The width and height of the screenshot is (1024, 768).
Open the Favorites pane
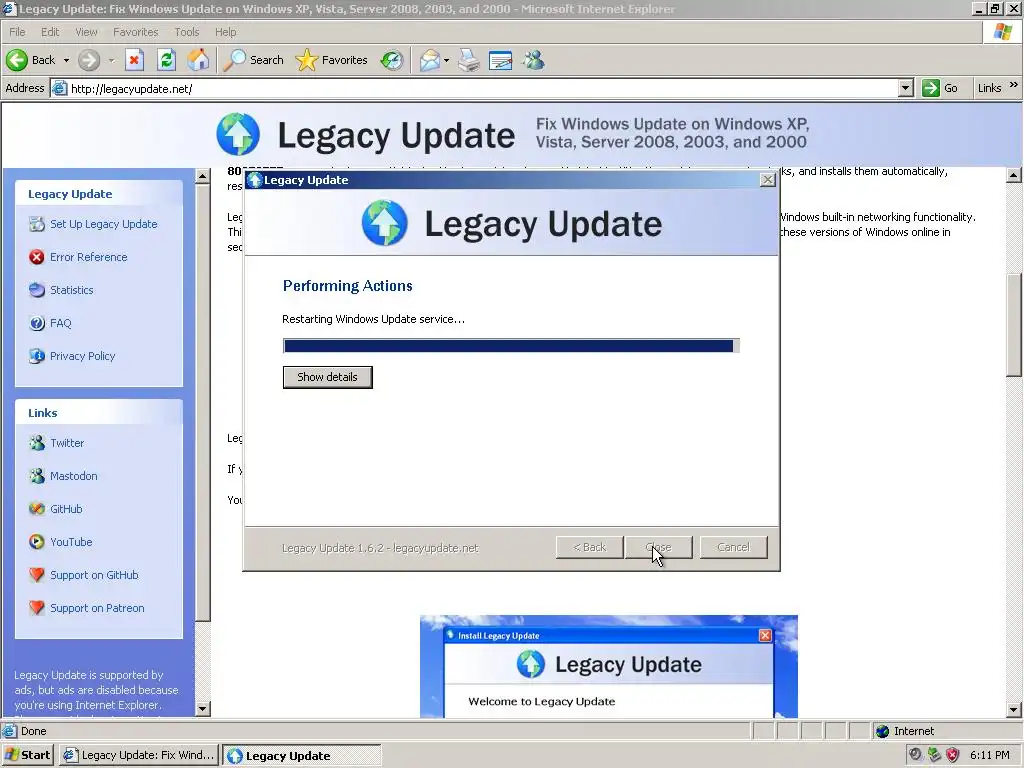(x=332, y=60)
